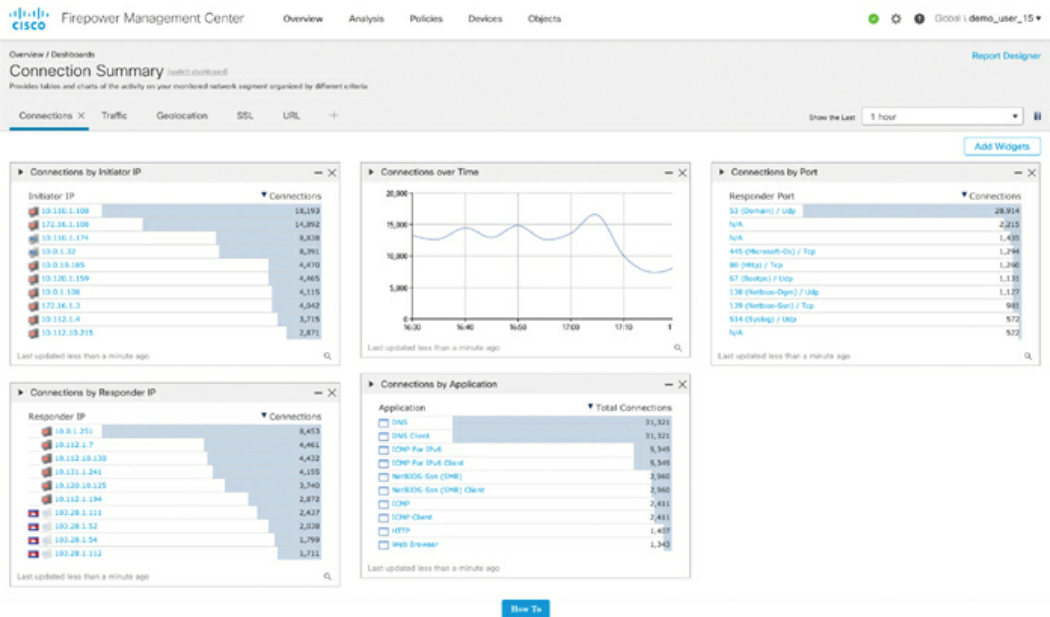Image resolution: width=1050 pixels, height=617 pixels.
Task: Click magnifier in Connections over Time widget
Action: [678, 348]
